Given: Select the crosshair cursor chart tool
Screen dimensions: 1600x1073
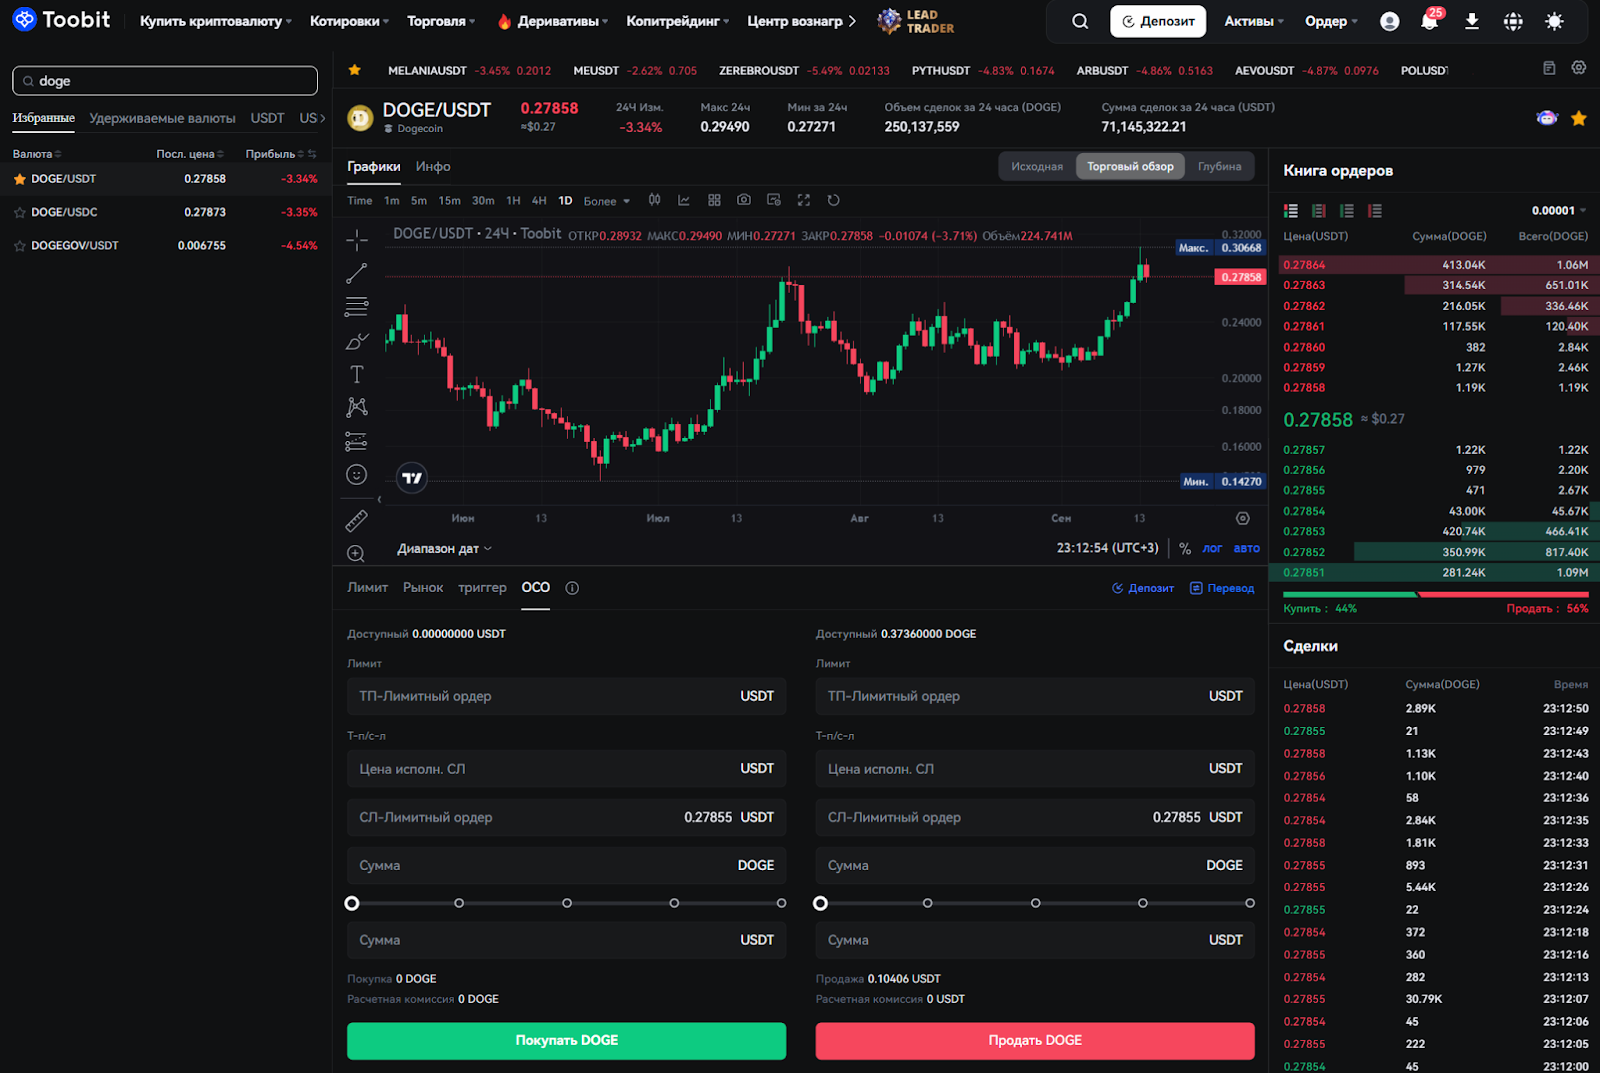Looking at the screenshot, I should 357,240.
